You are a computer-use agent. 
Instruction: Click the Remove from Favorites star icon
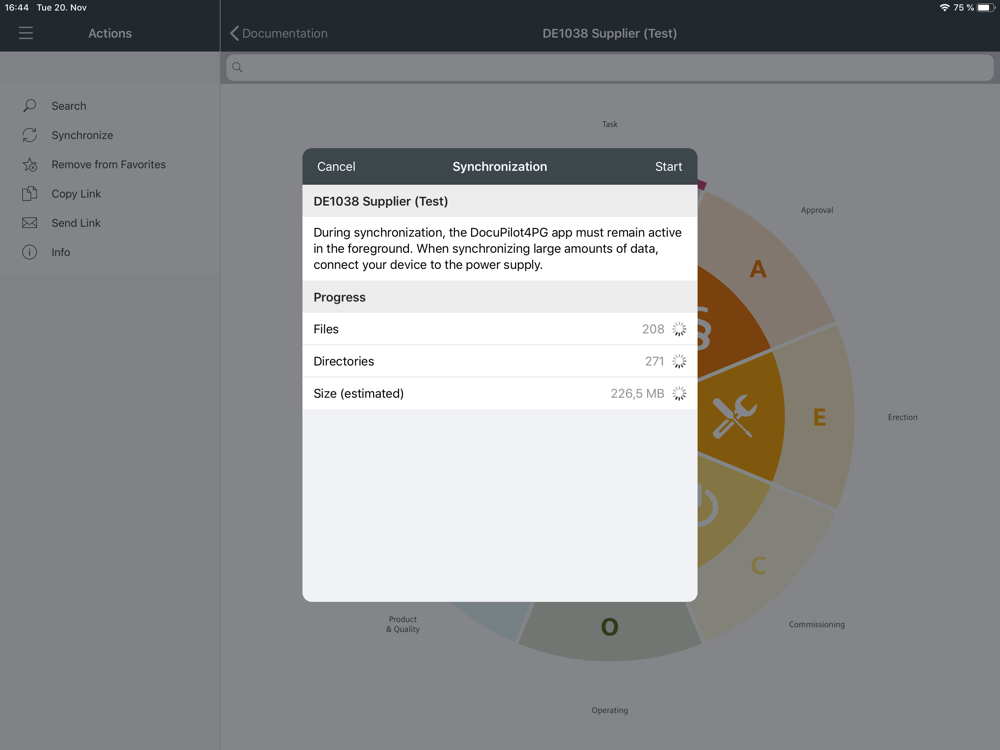pyautogui.click(x=29, y=165)
